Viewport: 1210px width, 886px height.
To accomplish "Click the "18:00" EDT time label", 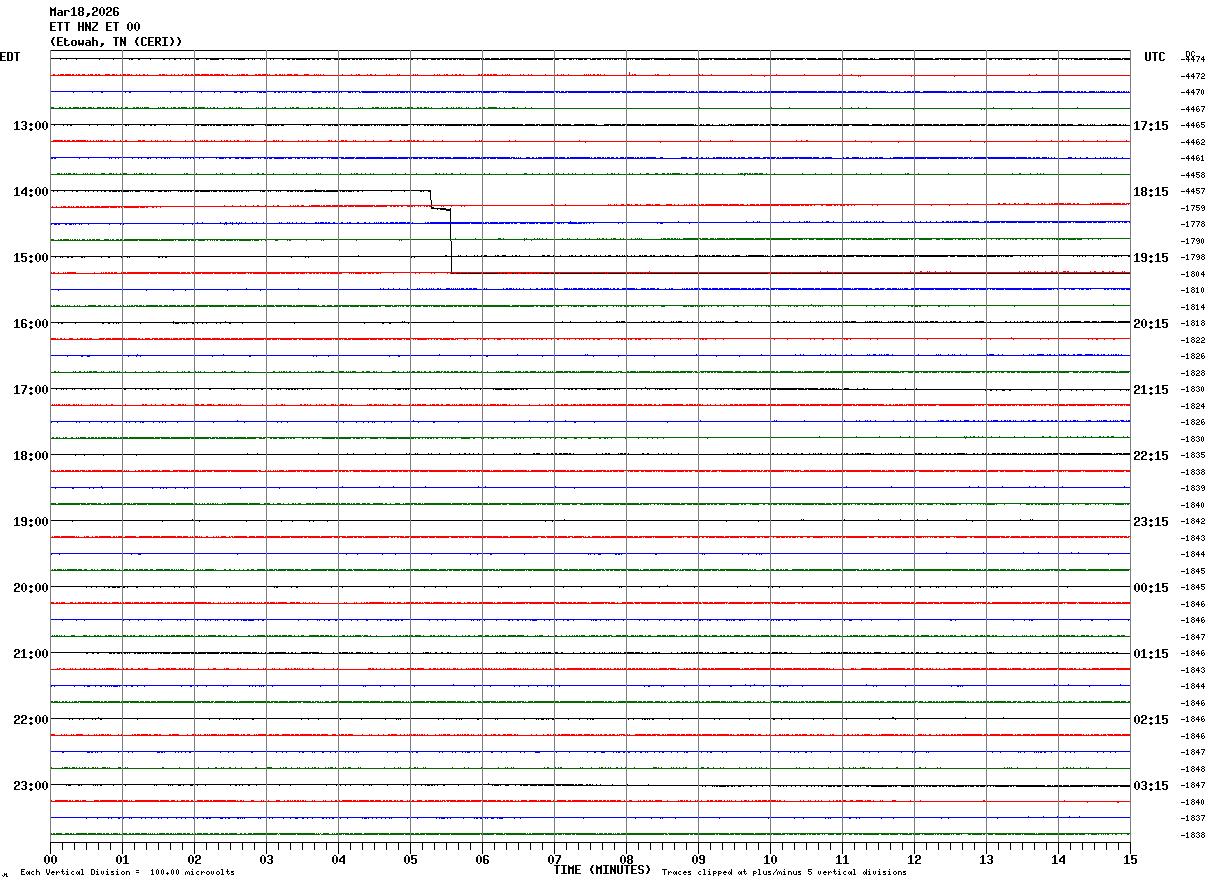I will 31,456.
